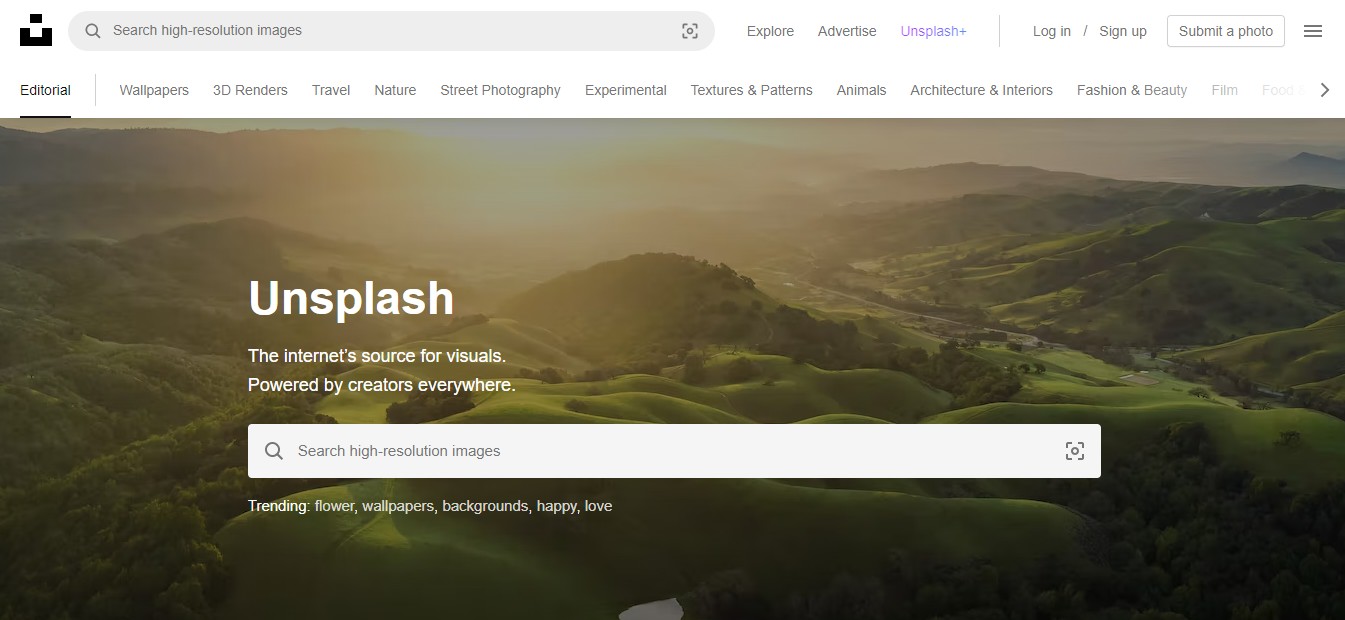Open visual search in hero search box
The height and width of the screenshot is (620, 1345).
tap(1075, 451)
